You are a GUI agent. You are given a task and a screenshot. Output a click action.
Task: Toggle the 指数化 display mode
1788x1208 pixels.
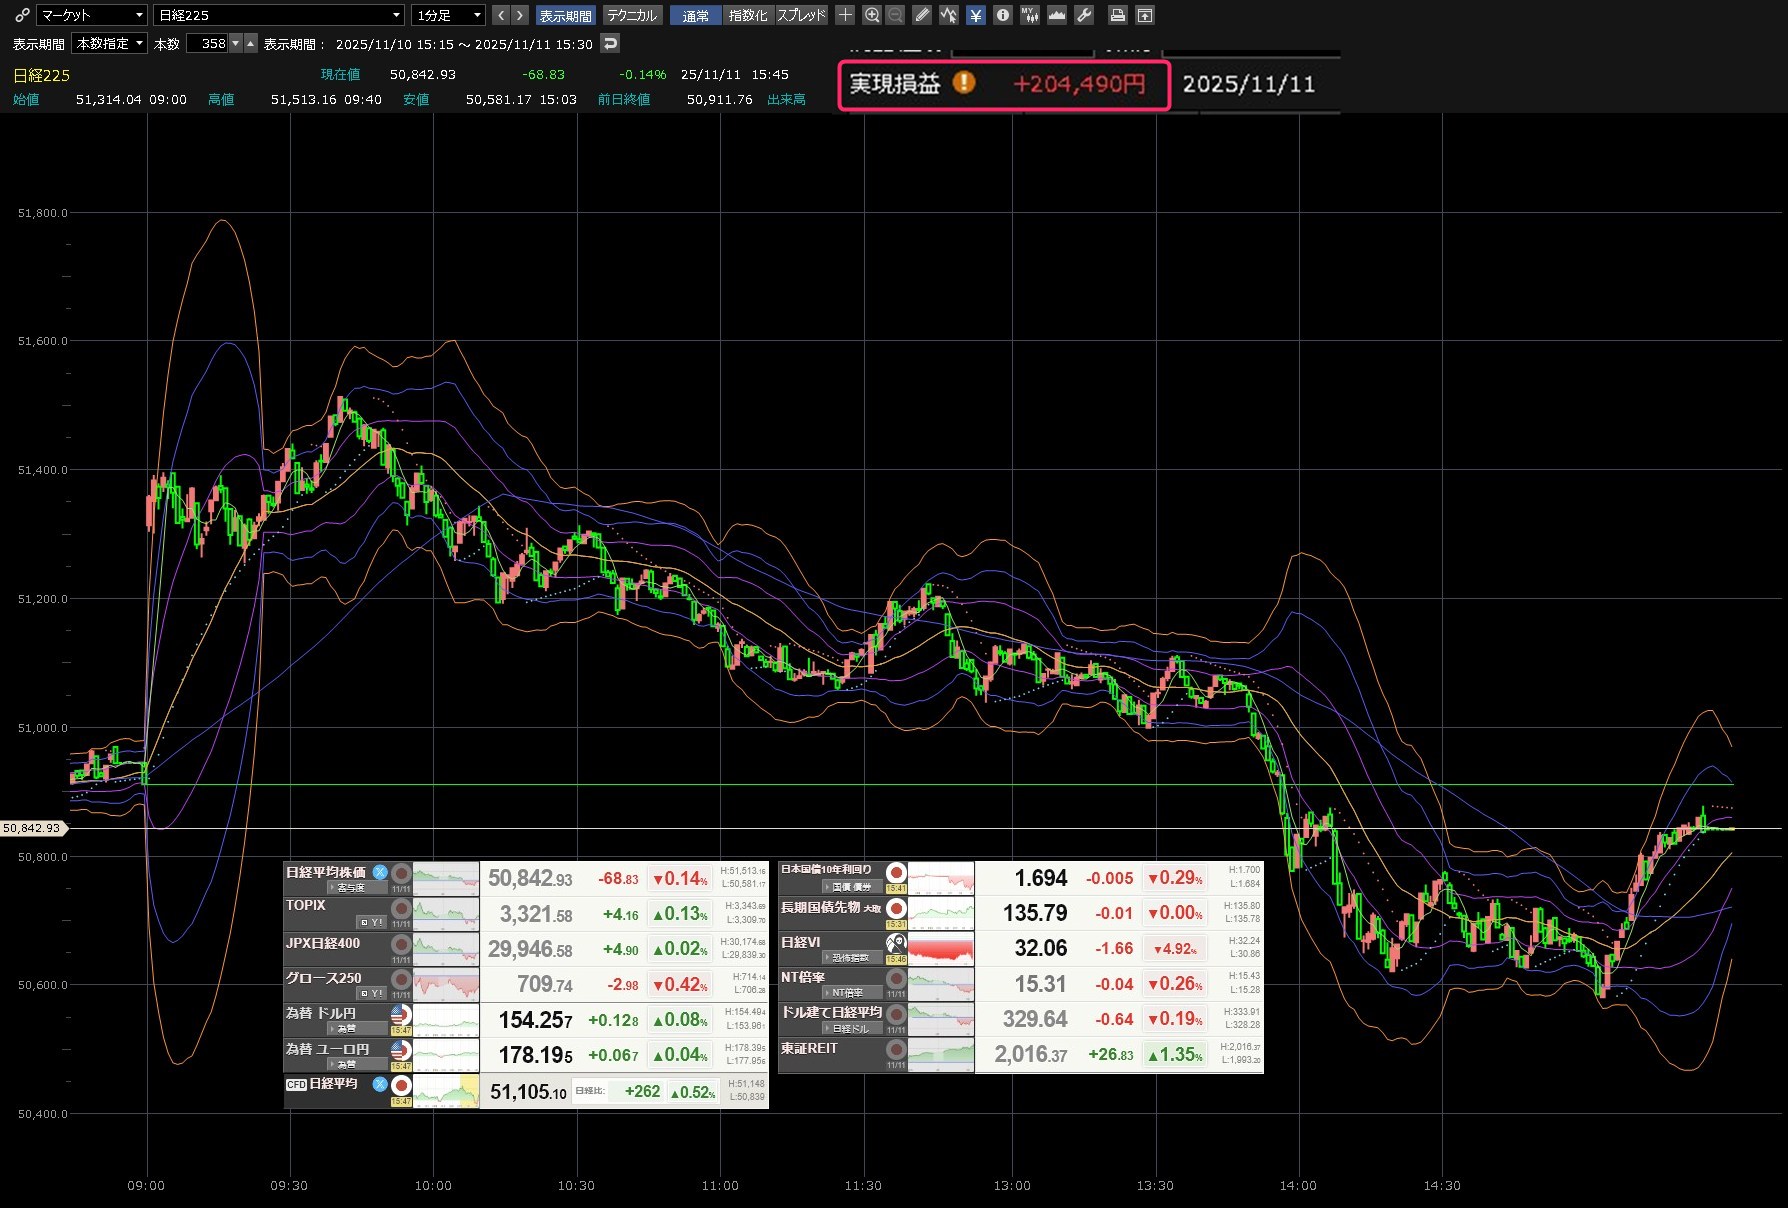(748, 16)
